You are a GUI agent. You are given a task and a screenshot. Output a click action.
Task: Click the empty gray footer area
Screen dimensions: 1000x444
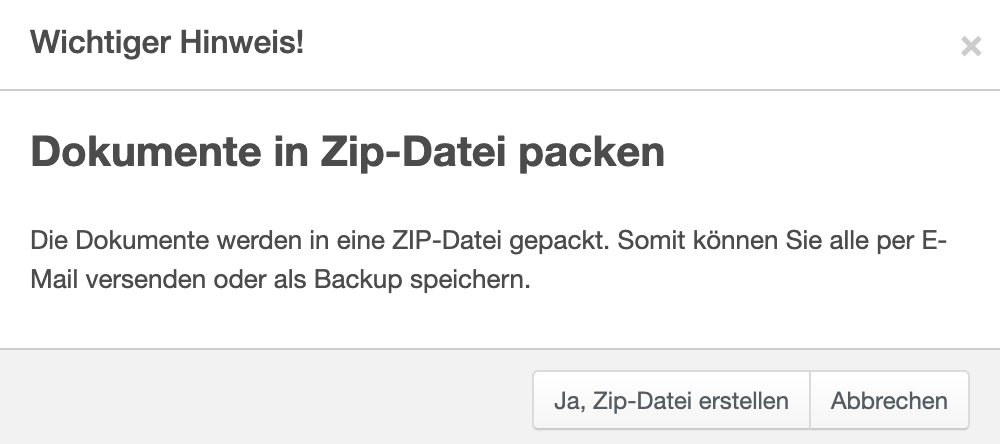pyautogui.click(x=260, y=400)
